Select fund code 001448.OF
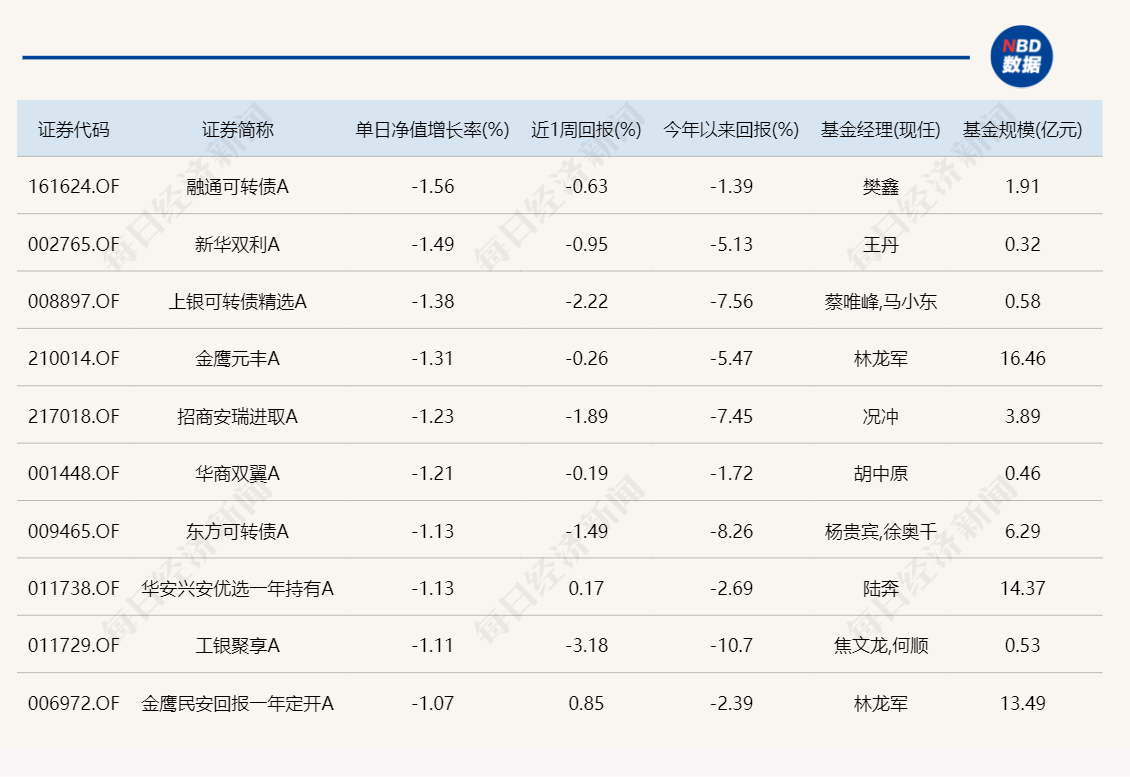The height and width of the screenshot is (777, 1130). (x=74, y=474)
